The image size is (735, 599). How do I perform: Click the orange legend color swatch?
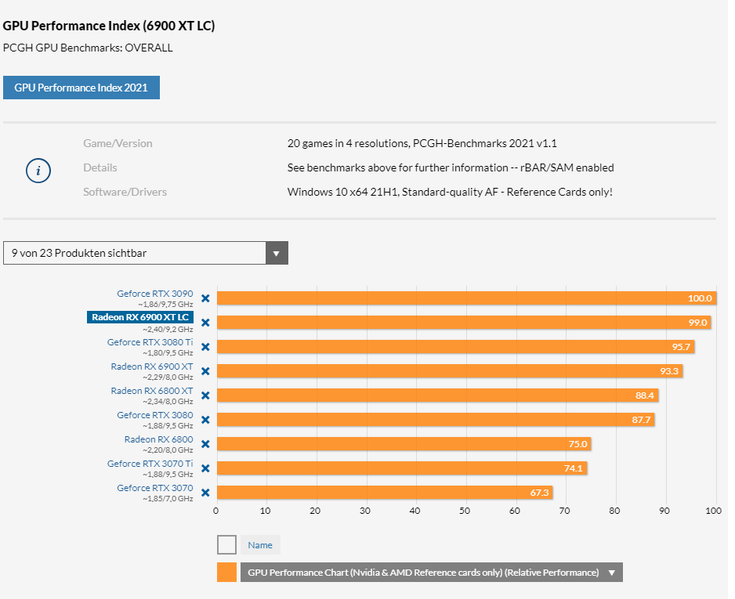tap(227, 573)
